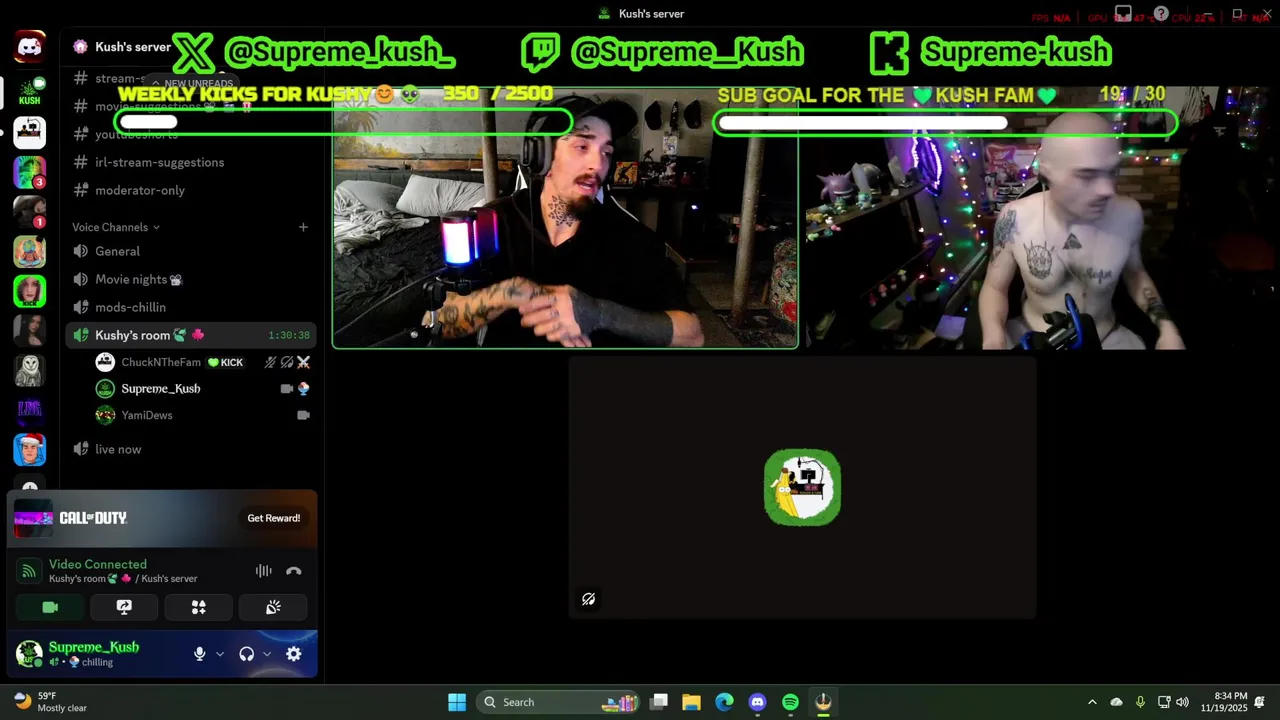Click tray microphone in-use icon
1280x720 pixels.
(1140, 702)
